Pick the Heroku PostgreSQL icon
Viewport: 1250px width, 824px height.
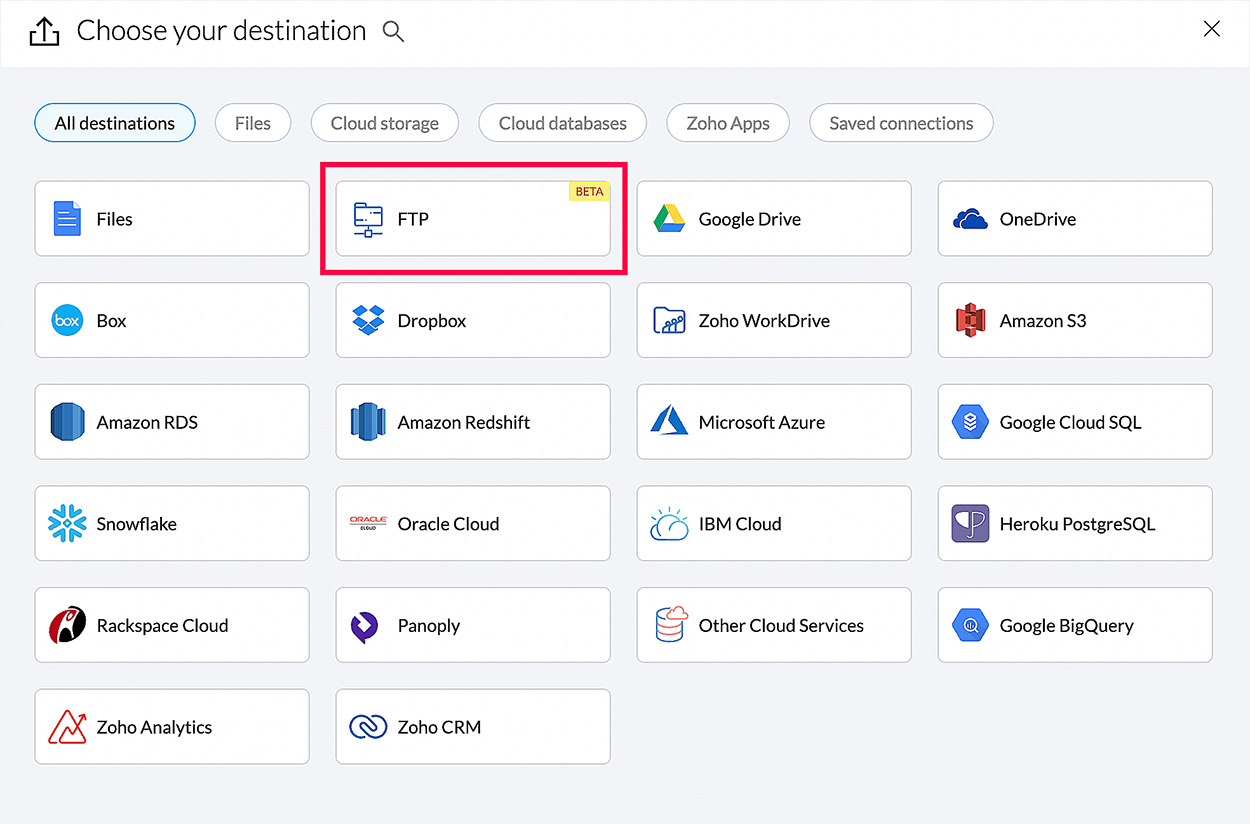pyautogui.click(x=970, y=524)
